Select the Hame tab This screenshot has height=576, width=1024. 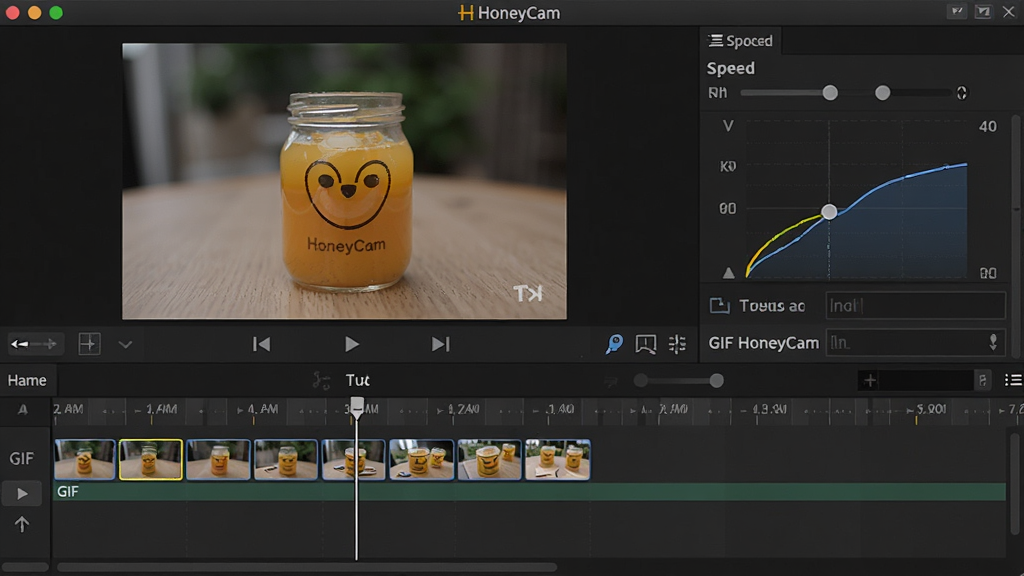(x=27, y=380)
